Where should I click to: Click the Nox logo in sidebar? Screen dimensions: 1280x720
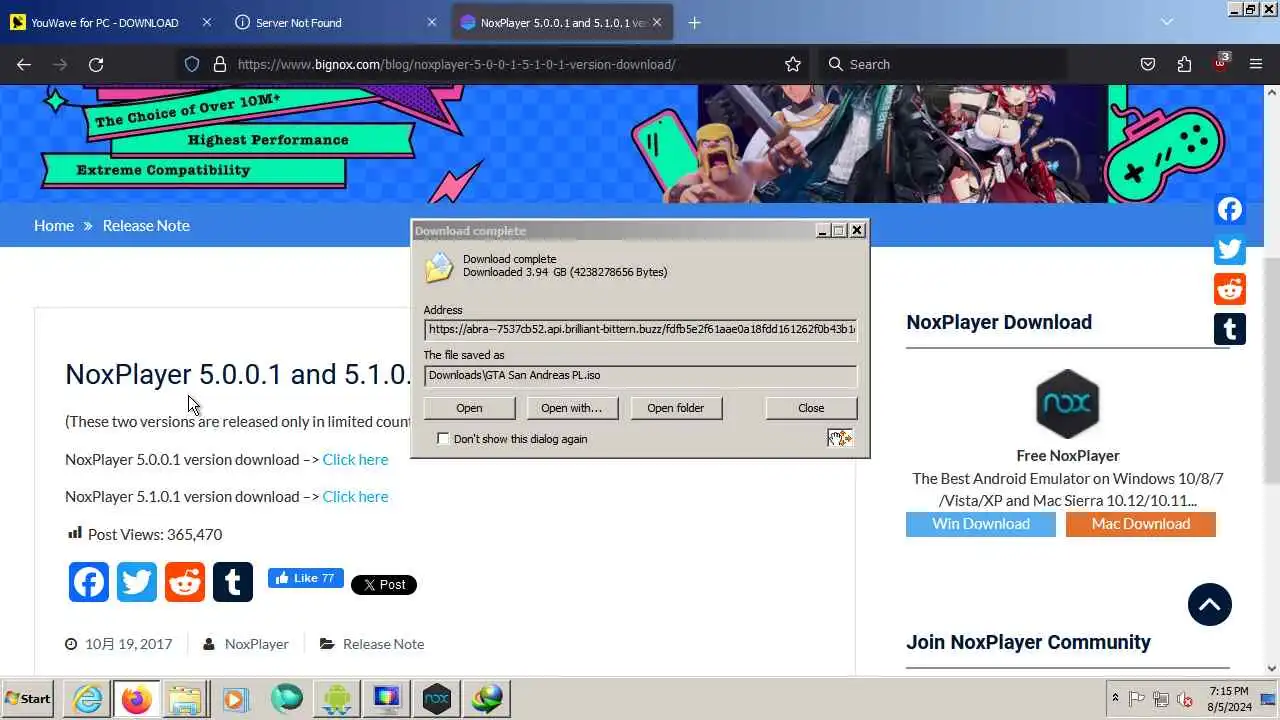click(x=1067, y=404)
